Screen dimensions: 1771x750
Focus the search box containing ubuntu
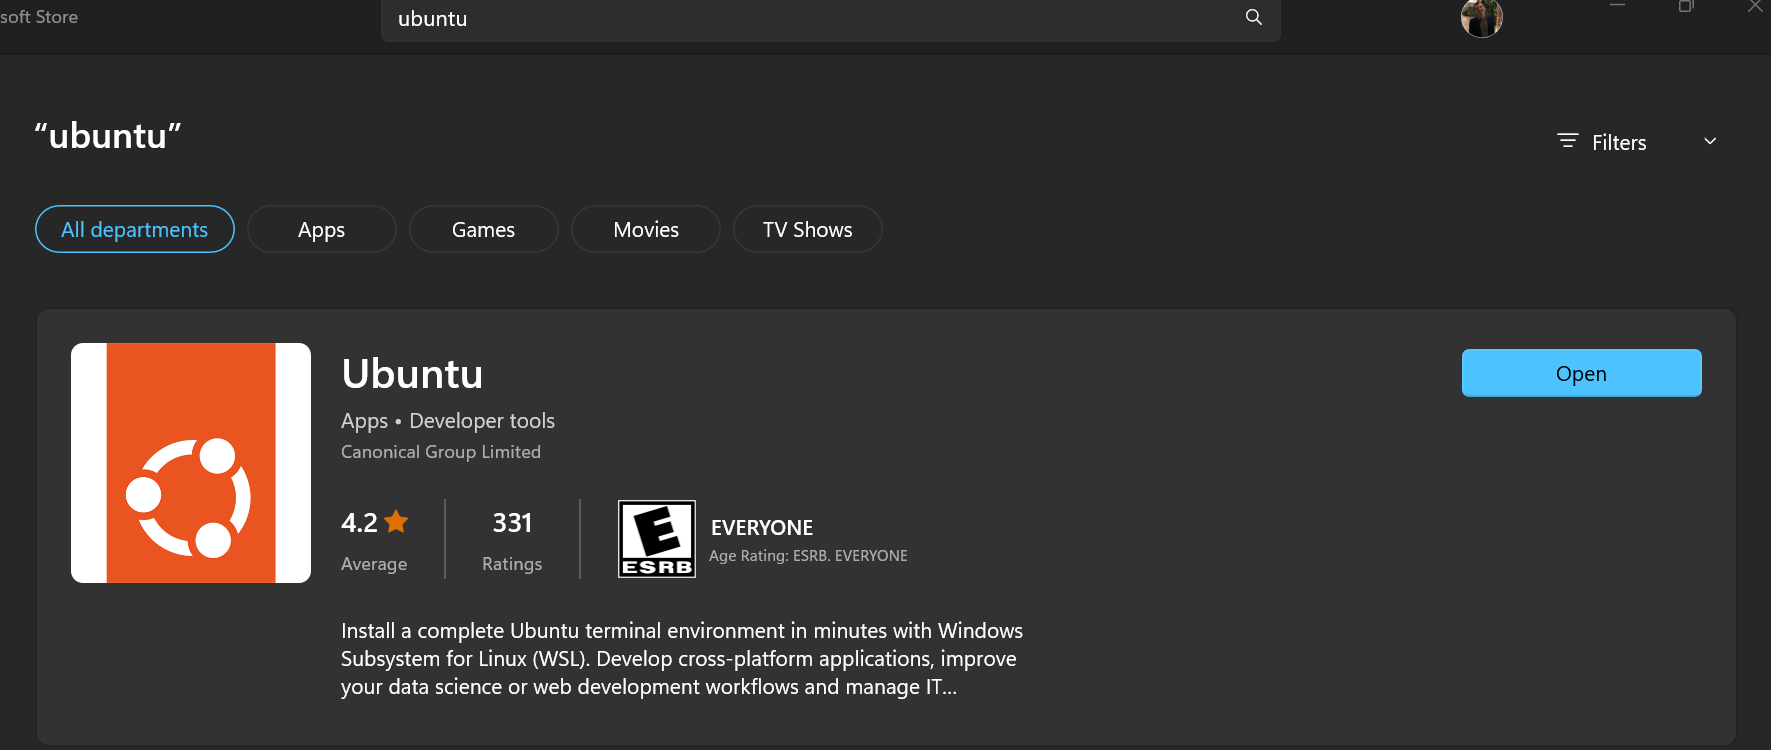coord(830,19)
